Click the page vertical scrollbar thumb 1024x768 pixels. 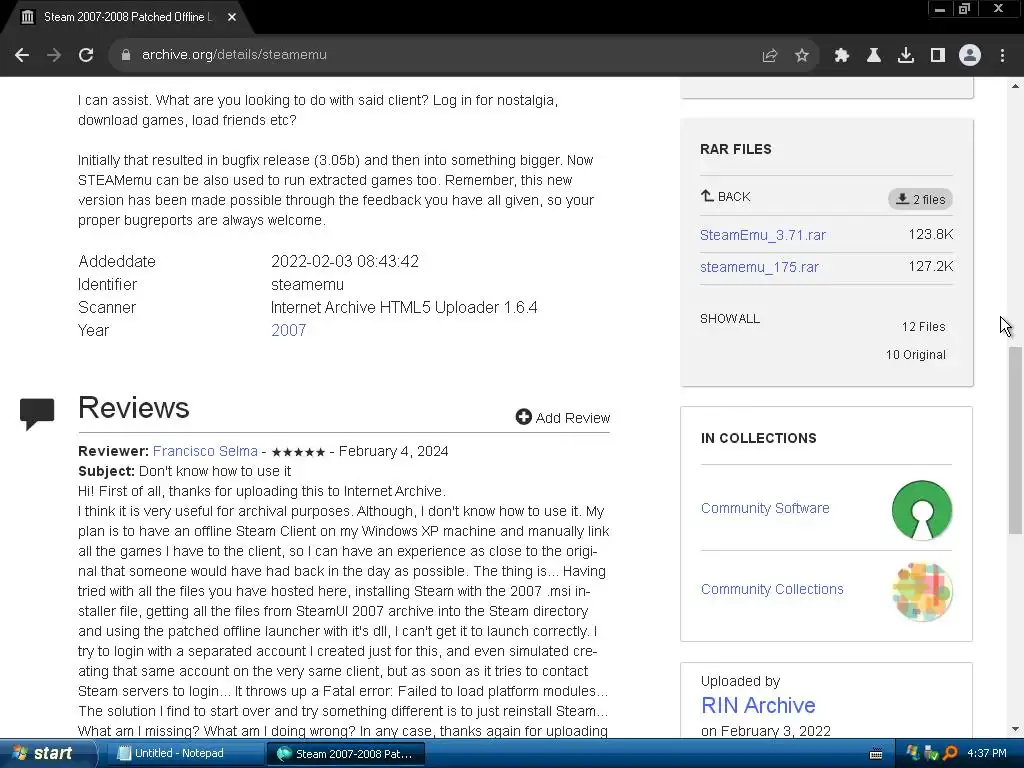coord(1015,440)
